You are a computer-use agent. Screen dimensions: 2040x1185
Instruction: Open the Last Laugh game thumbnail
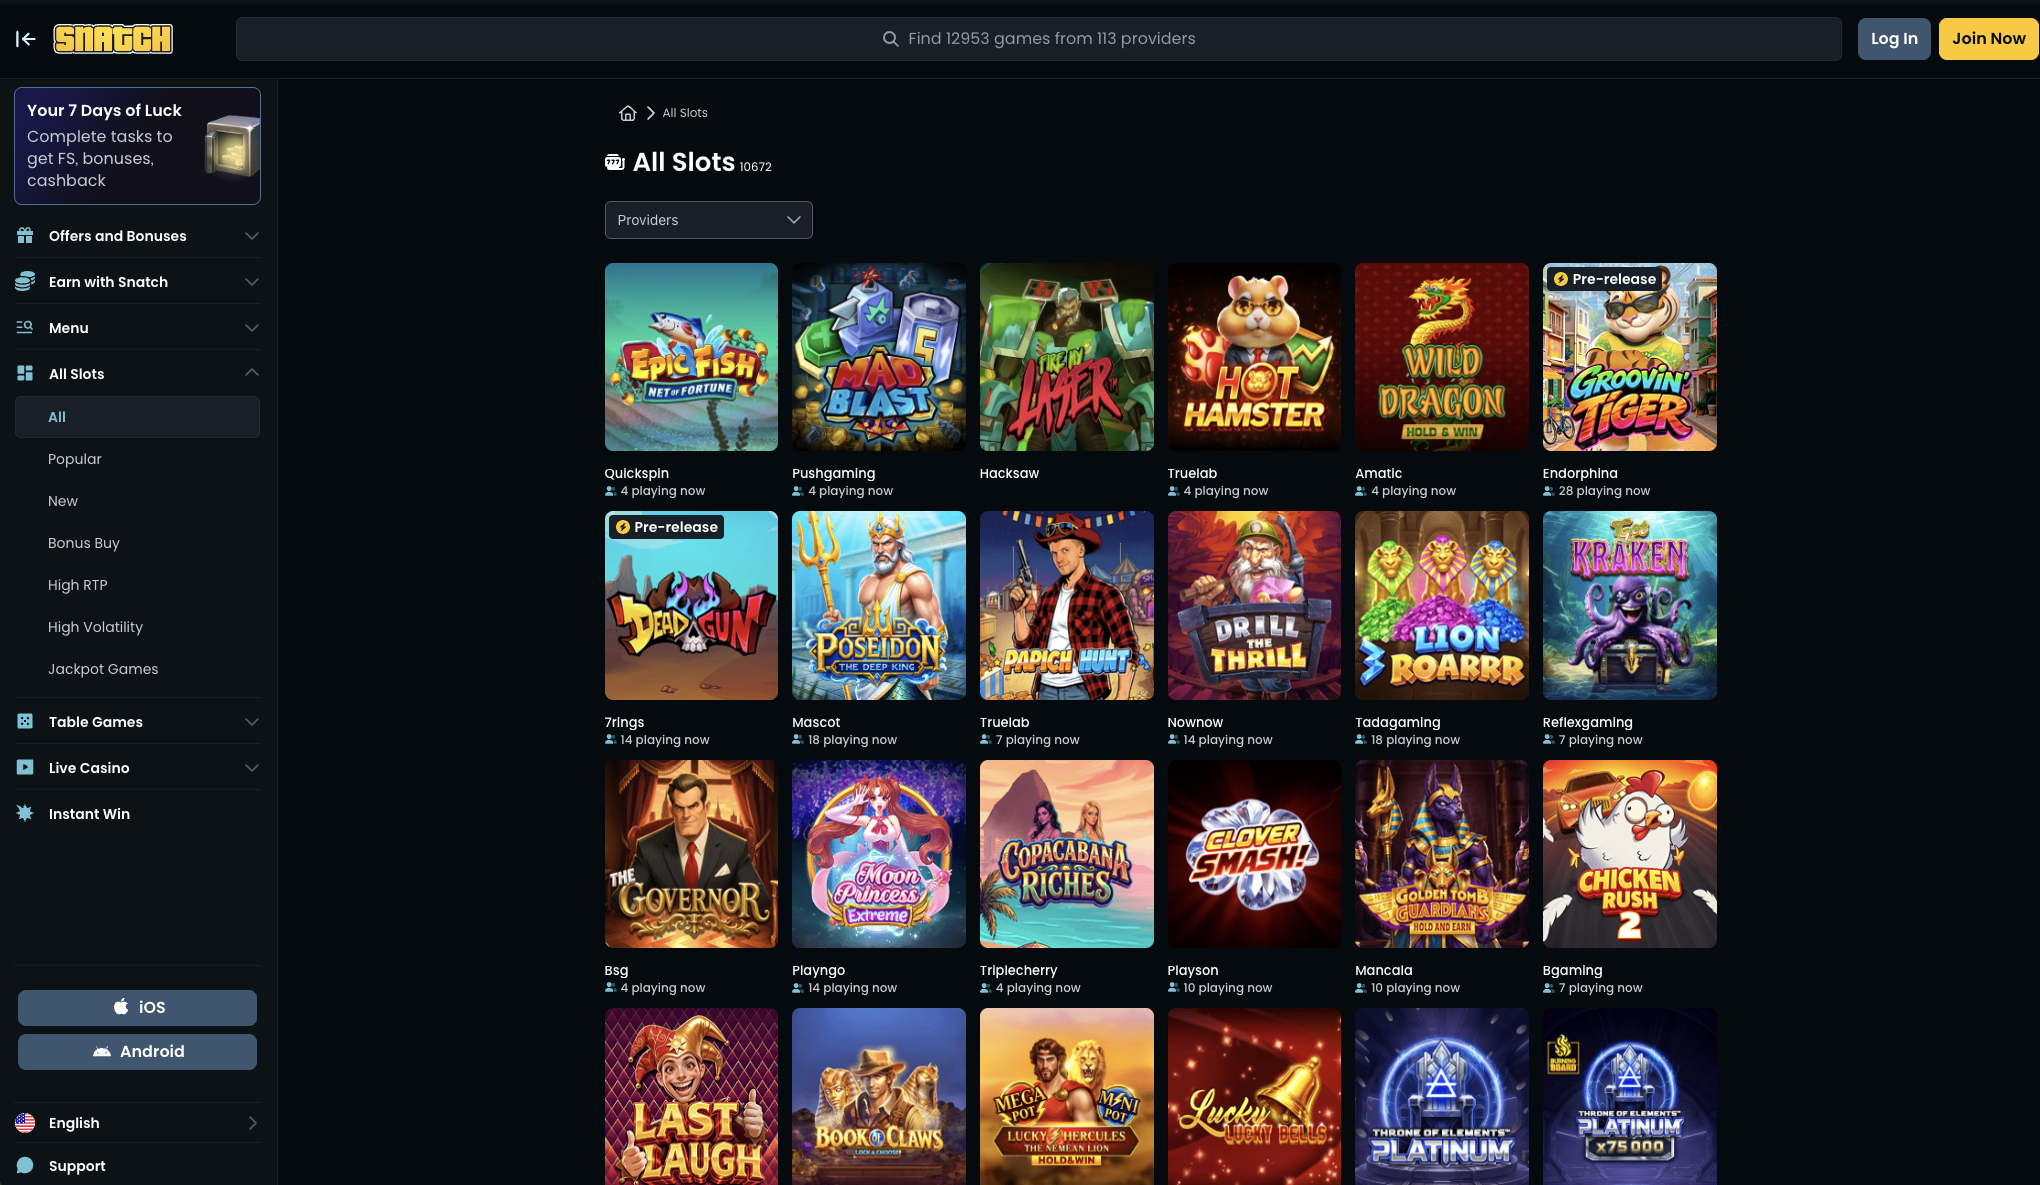coord(691,1097)
